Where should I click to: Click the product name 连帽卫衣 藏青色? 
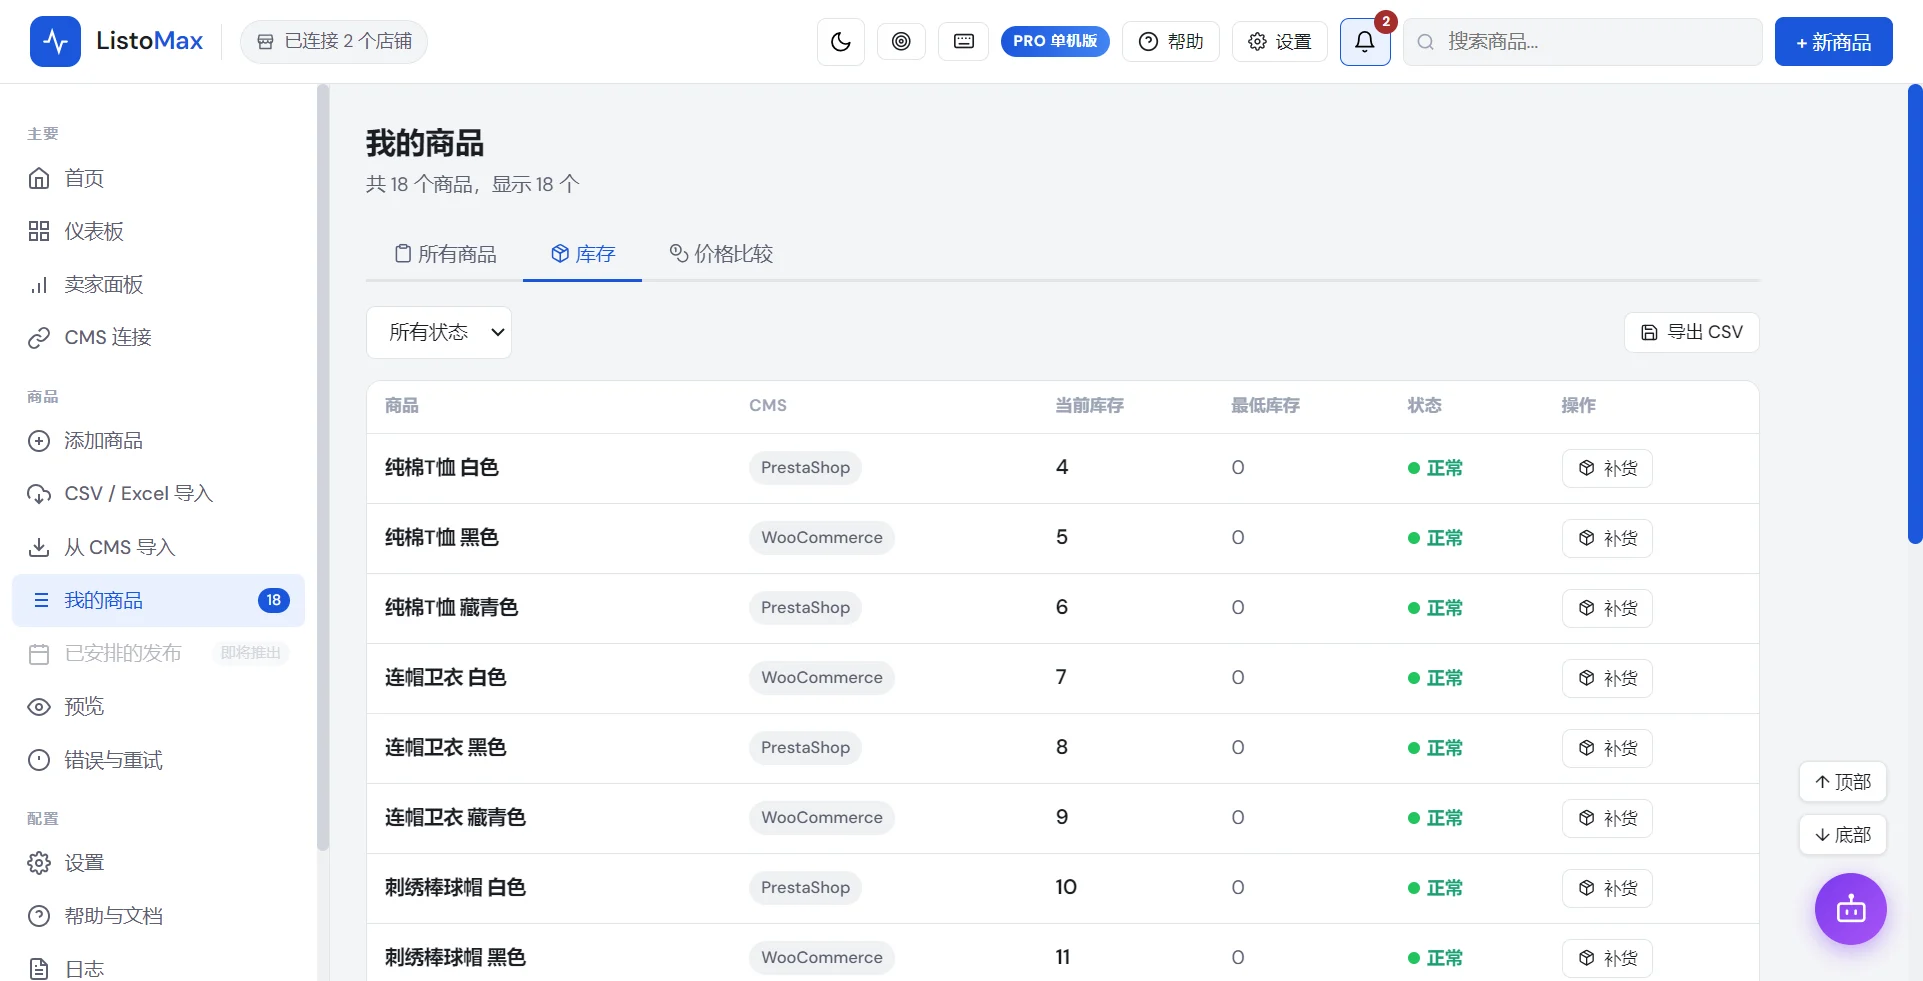pyautogui.click(x=455, y=818)
